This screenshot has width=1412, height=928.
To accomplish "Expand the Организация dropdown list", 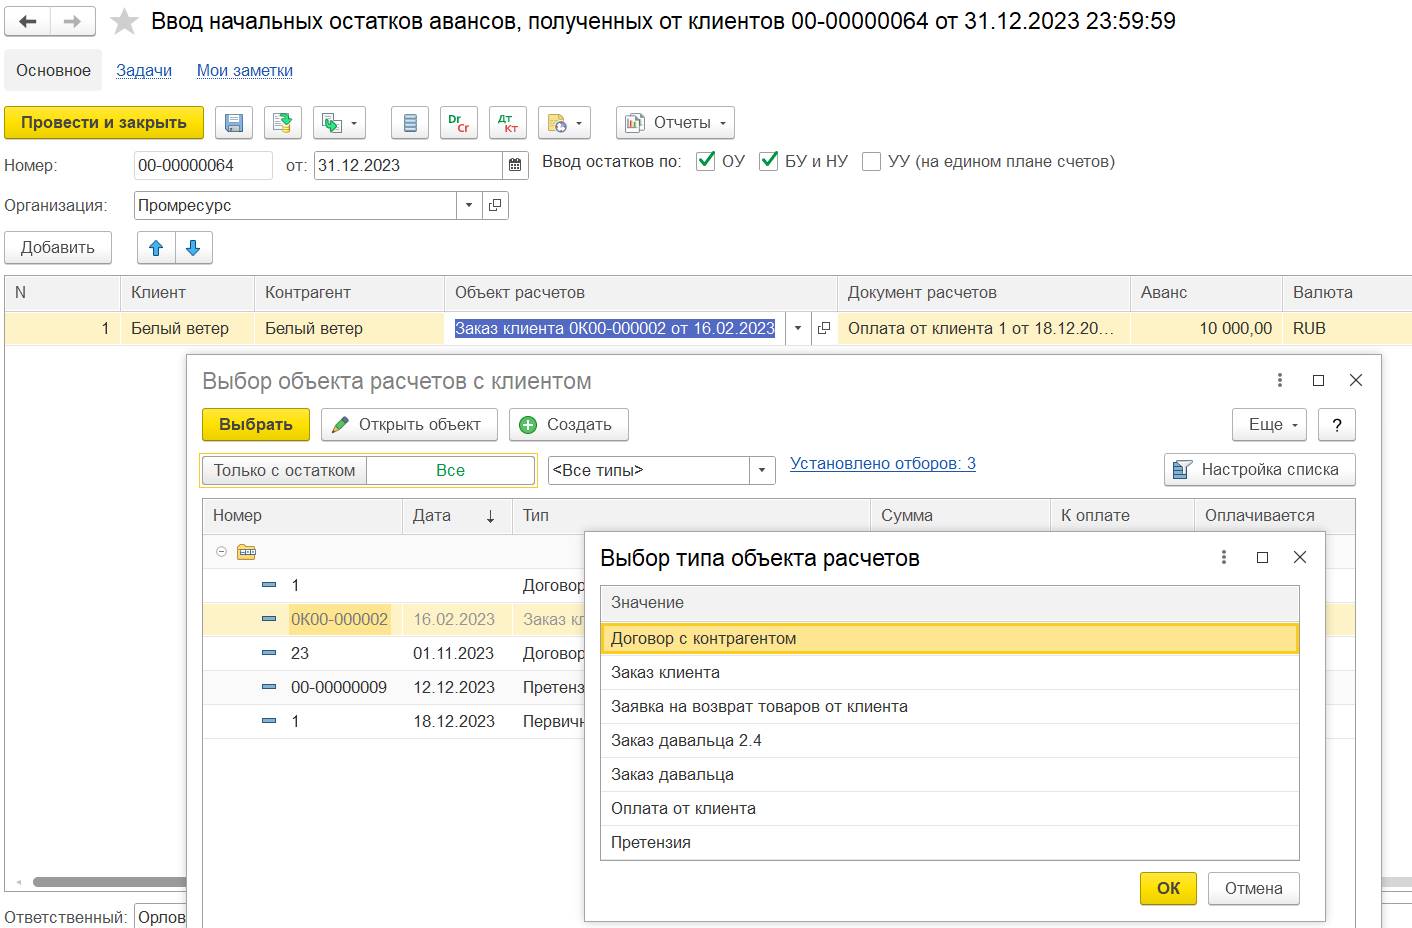I will (x=469, y=206).
